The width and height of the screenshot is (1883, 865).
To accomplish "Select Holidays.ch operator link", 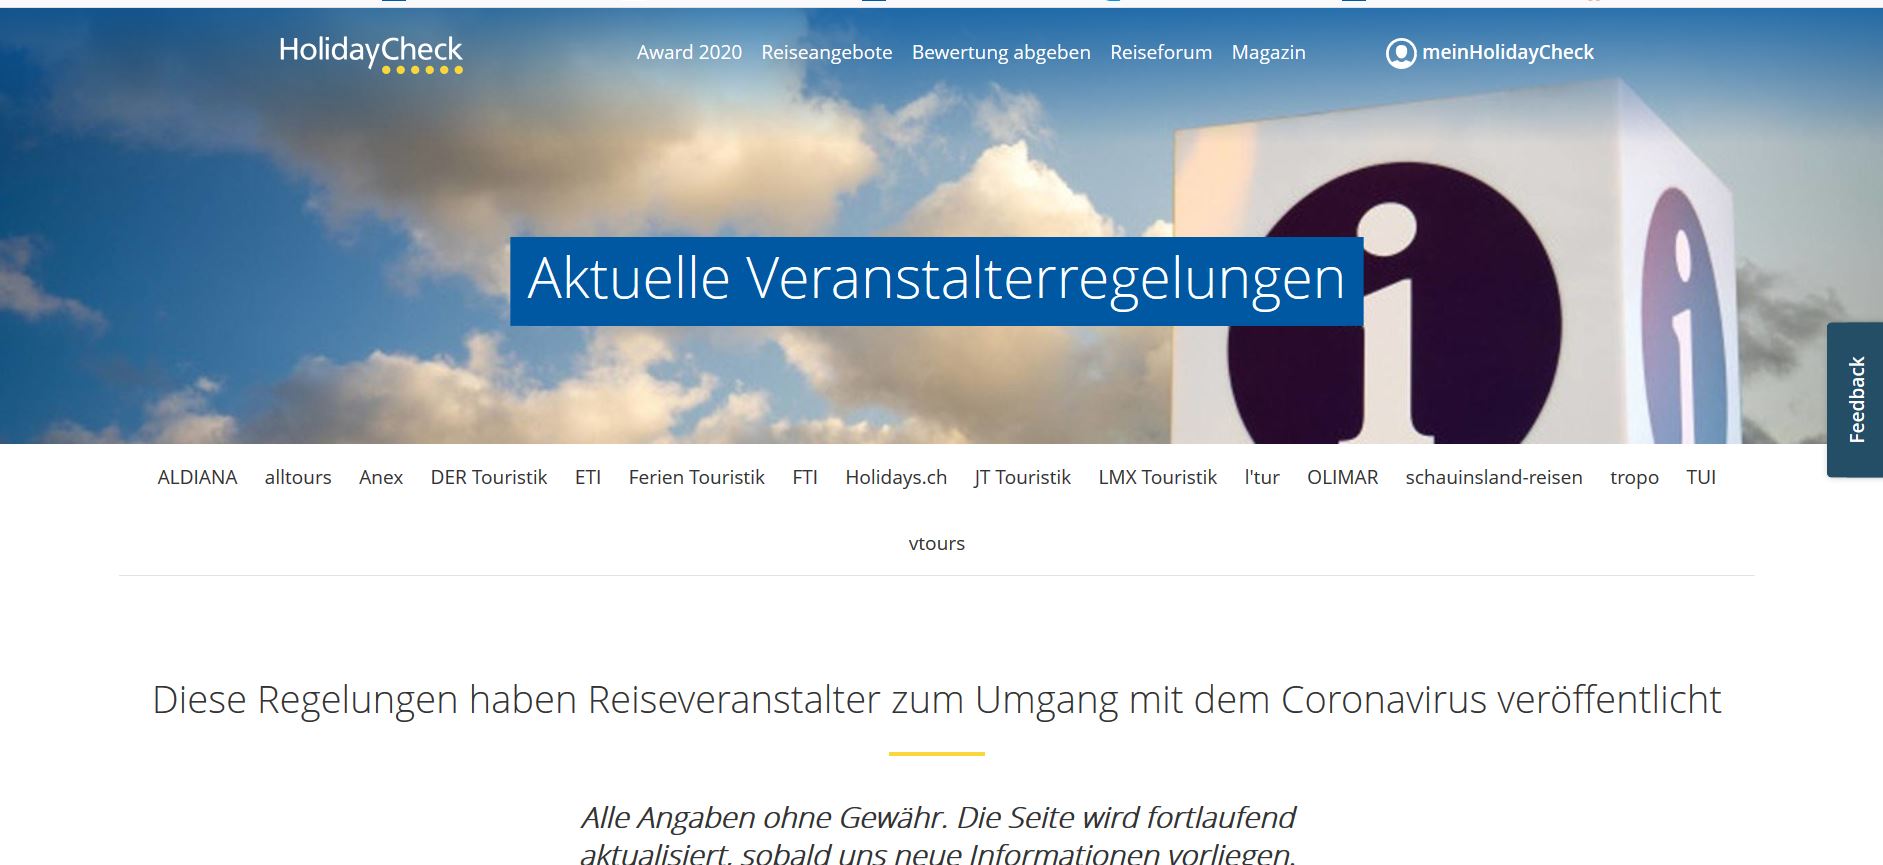I will (896, 477).
